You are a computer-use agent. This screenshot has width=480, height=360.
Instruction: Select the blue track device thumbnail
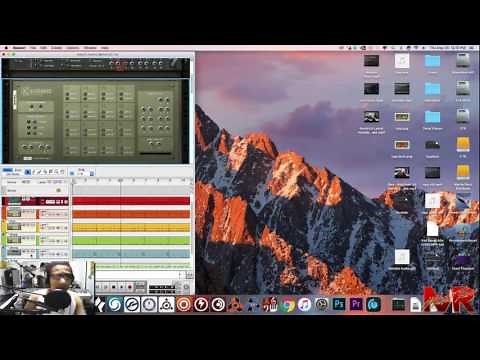point(14,252)
